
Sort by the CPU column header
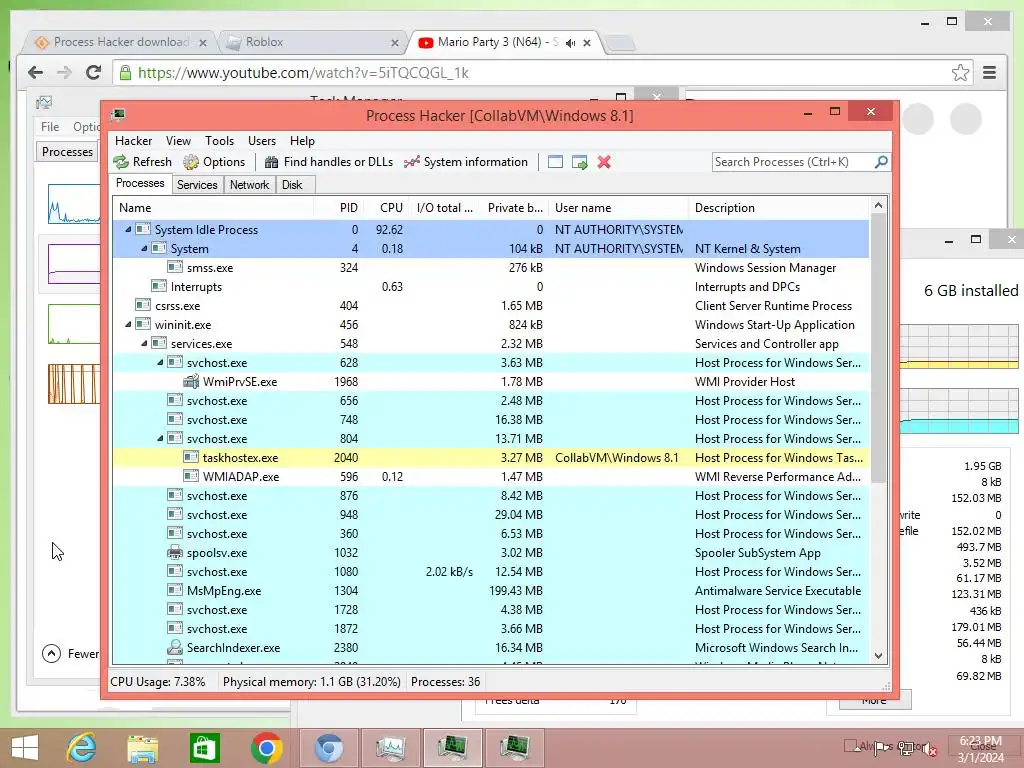point(387,208)
